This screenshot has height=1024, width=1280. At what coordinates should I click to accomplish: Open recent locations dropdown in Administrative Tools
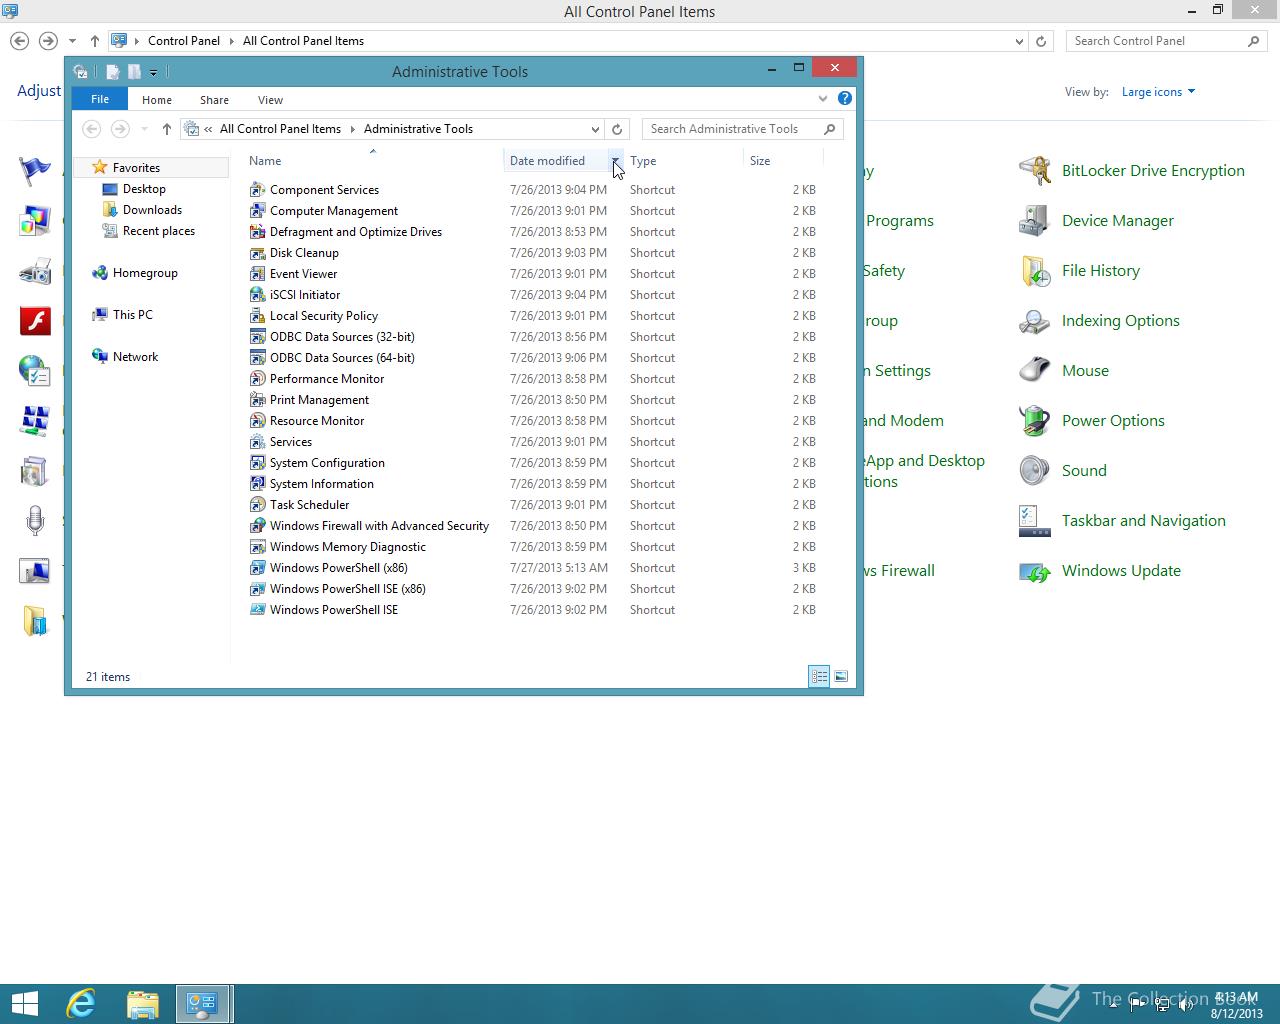tap(144, 129)
